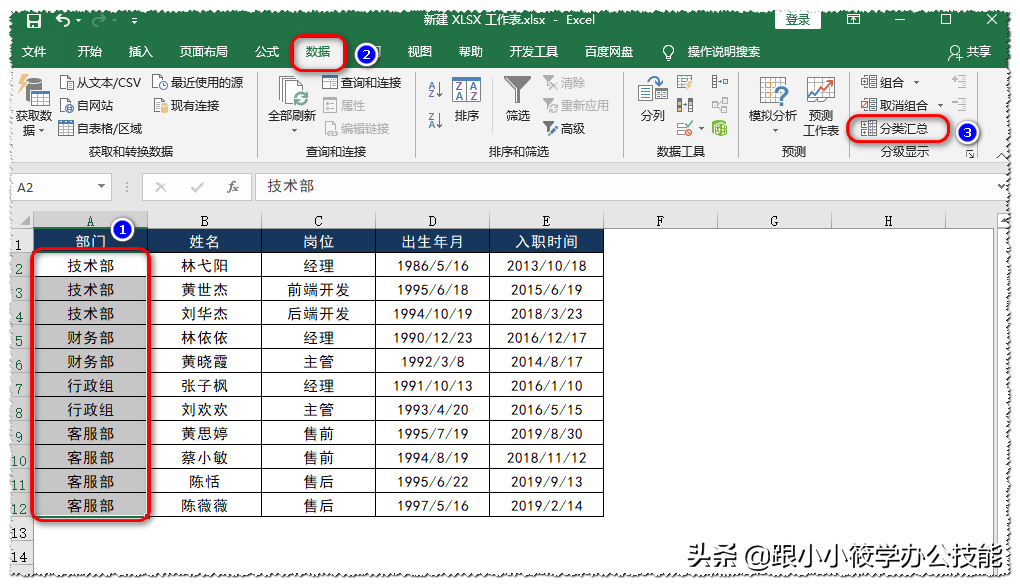
Task: Click 最近使用的源 icon
Action: [159, 83]
